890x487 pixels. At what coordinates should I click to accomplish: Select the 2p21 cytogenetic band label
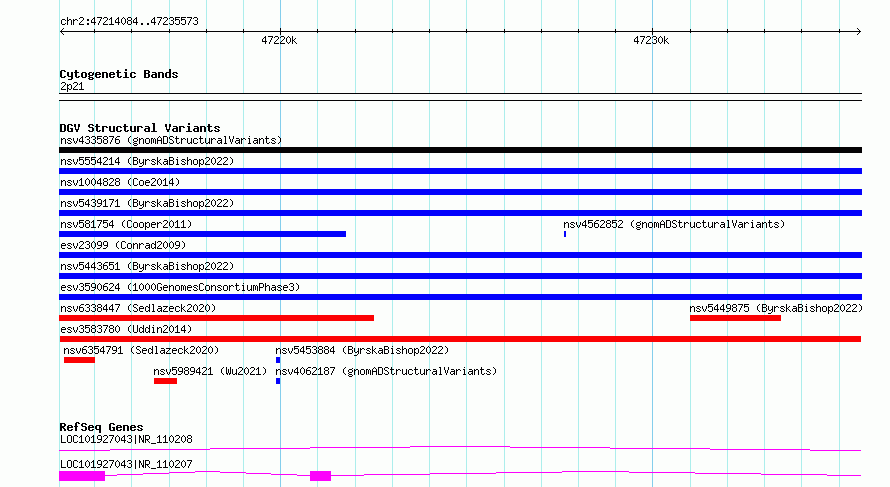click(x=72, y=86)
